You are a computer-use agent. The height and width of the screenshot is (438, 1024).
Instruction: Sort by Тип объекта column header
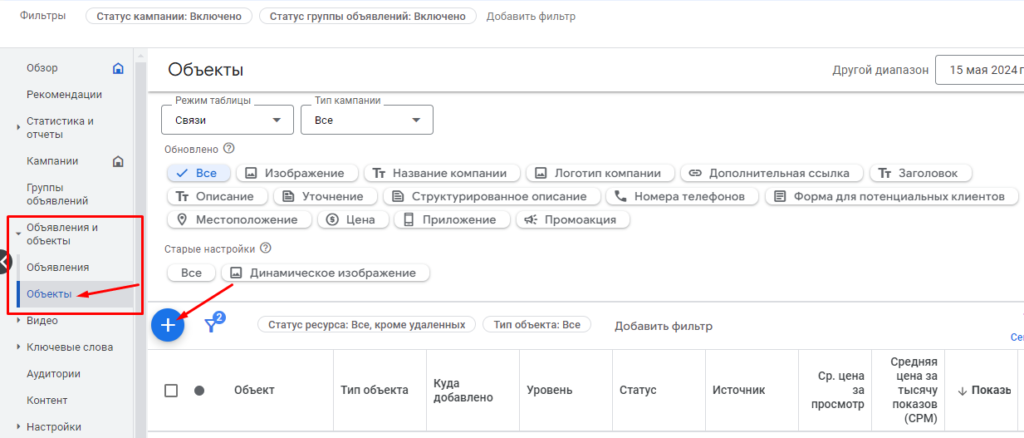click(x=374, y=390)
